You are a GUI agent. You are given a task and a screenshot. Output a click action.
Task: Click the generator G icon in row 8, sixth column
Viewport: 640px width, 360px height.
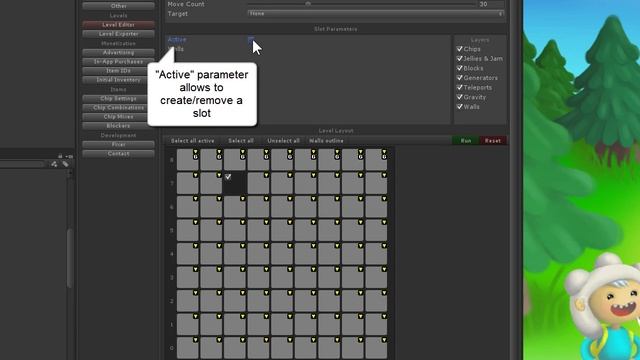(x=313, y=157)
